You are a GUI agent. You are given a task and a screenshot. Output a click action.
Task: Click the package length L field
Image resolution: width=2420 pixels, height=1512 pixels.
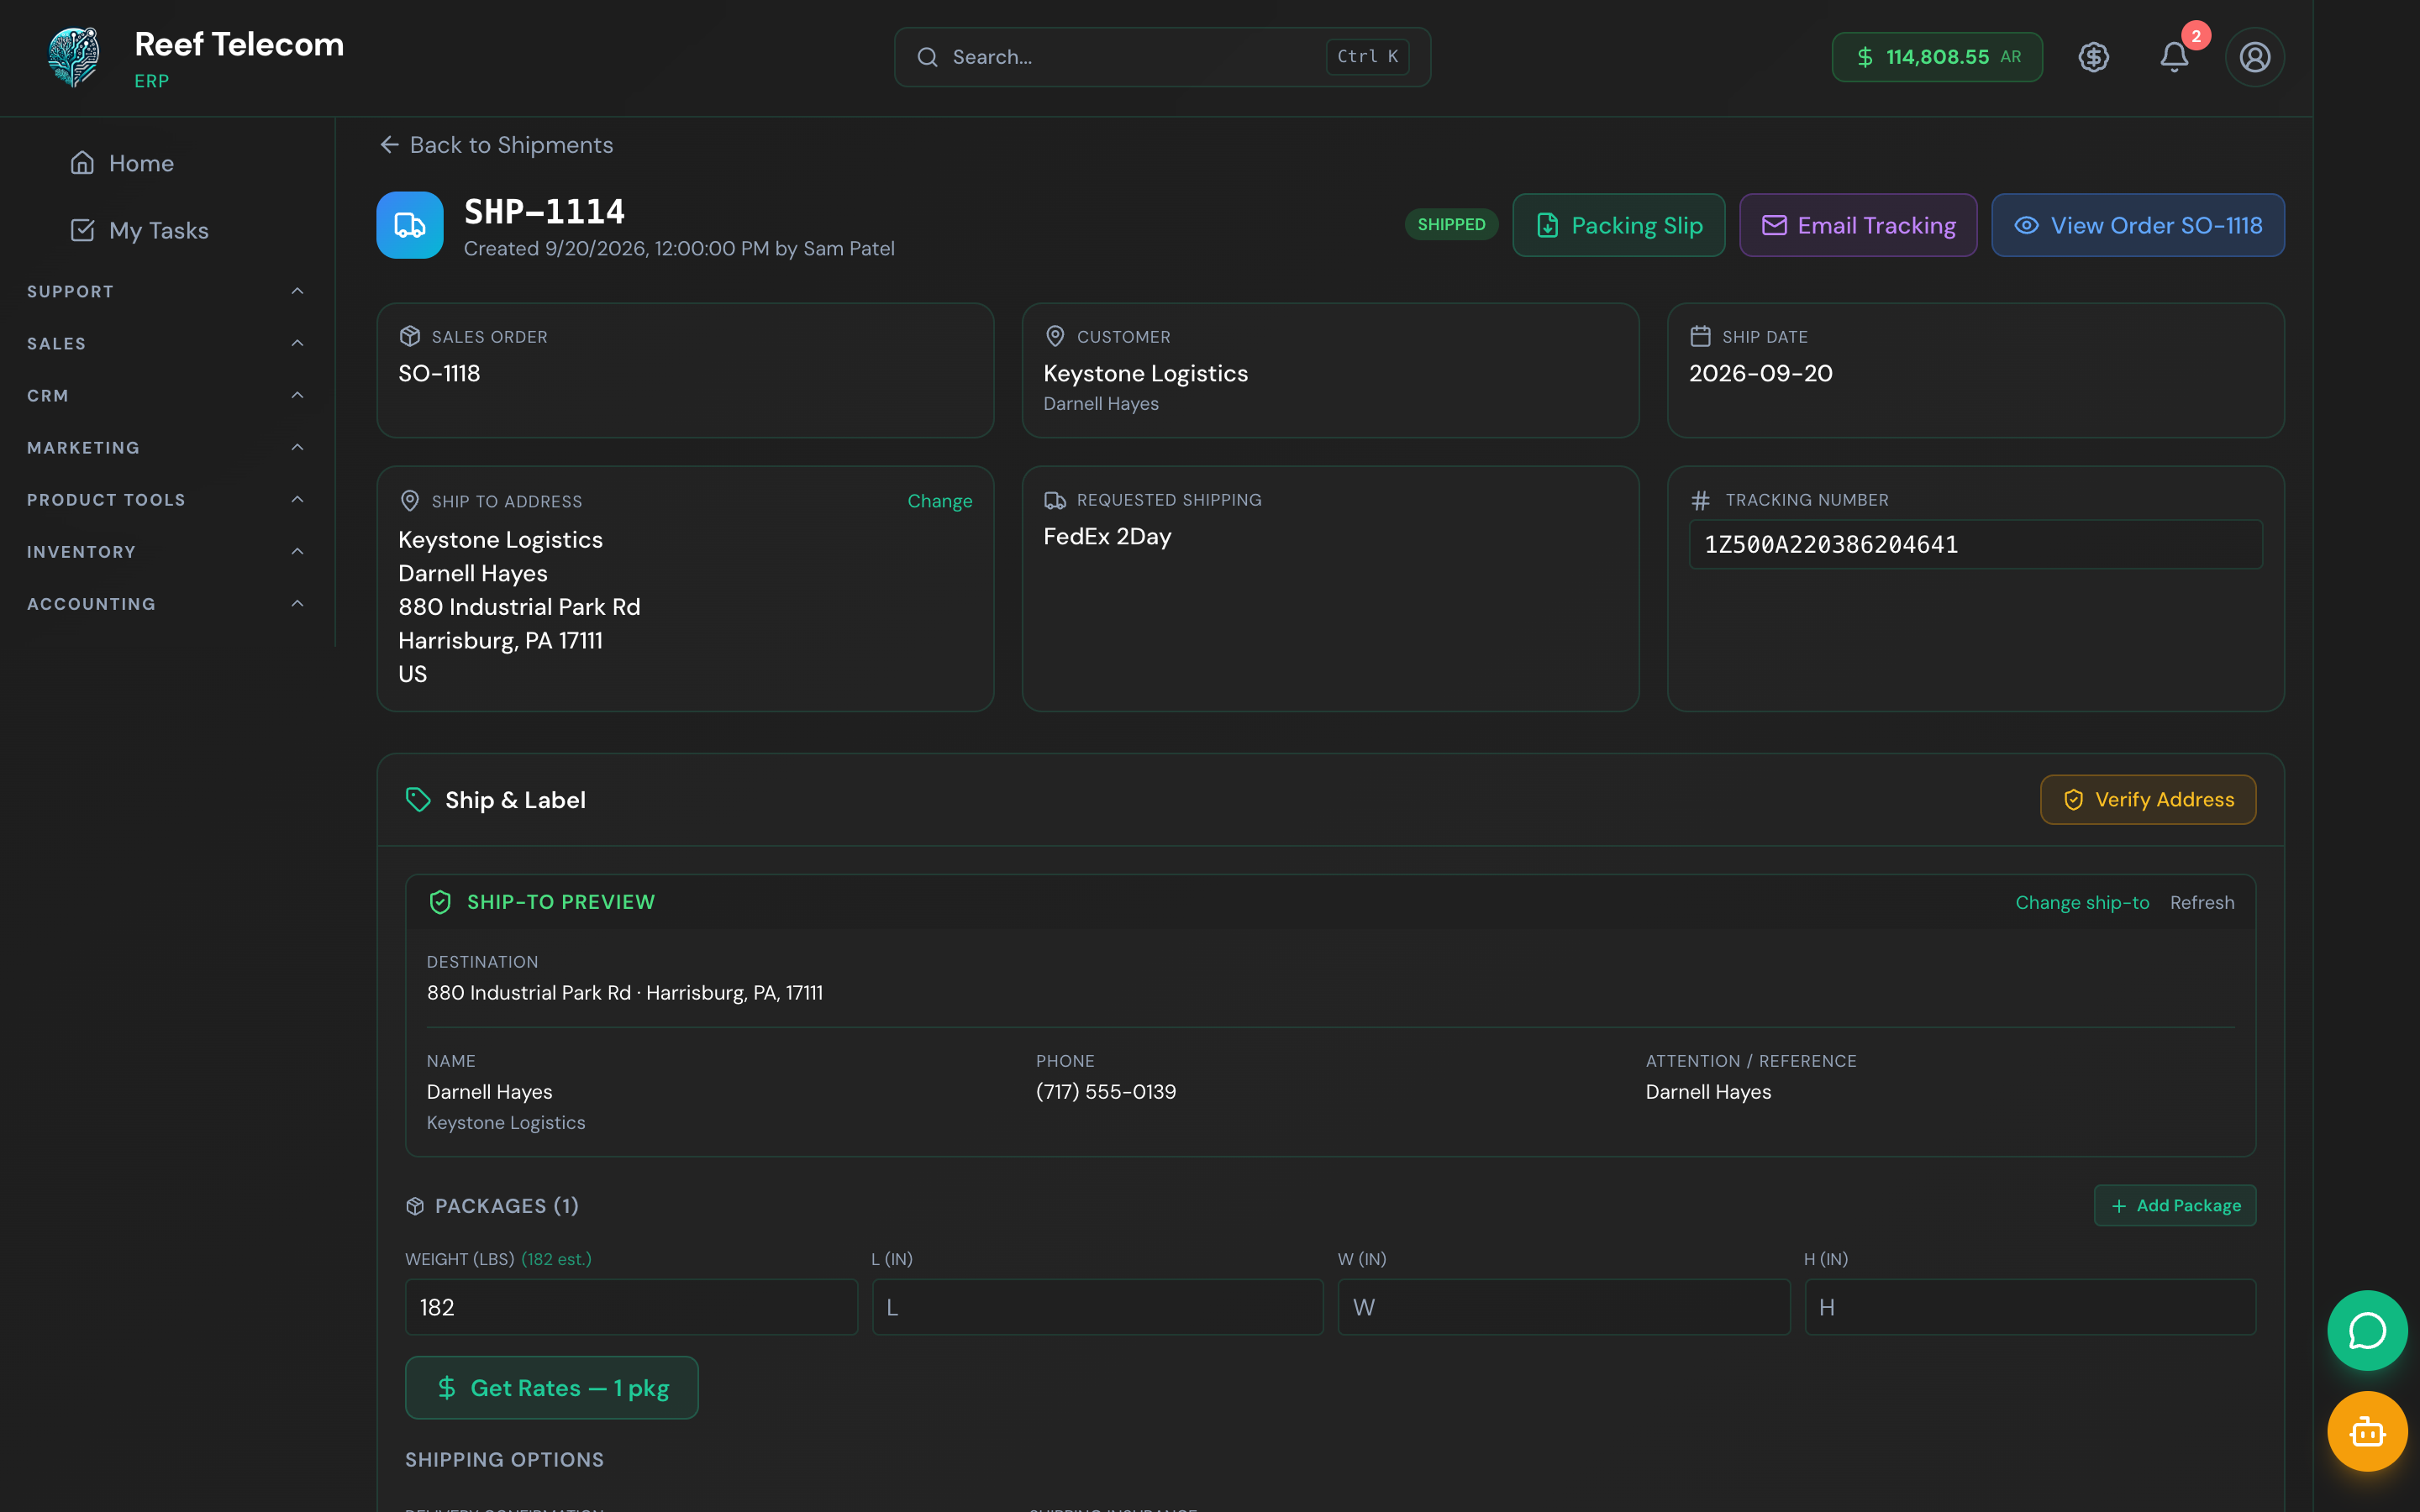click(1097, 1307)
